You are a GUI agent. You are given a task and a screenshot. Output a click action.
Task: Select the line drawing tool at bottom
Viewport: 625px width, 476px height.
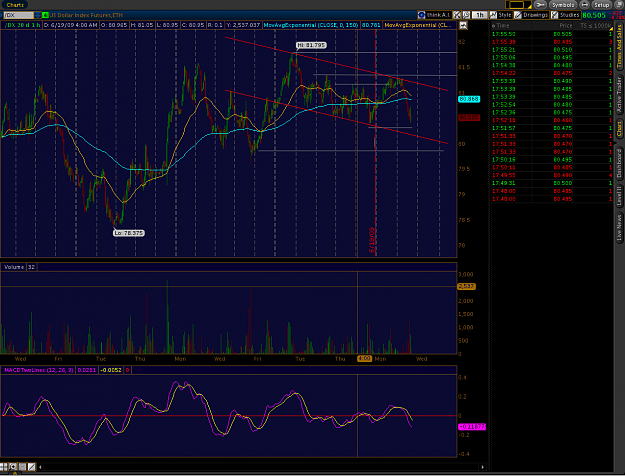click(31, 466)
